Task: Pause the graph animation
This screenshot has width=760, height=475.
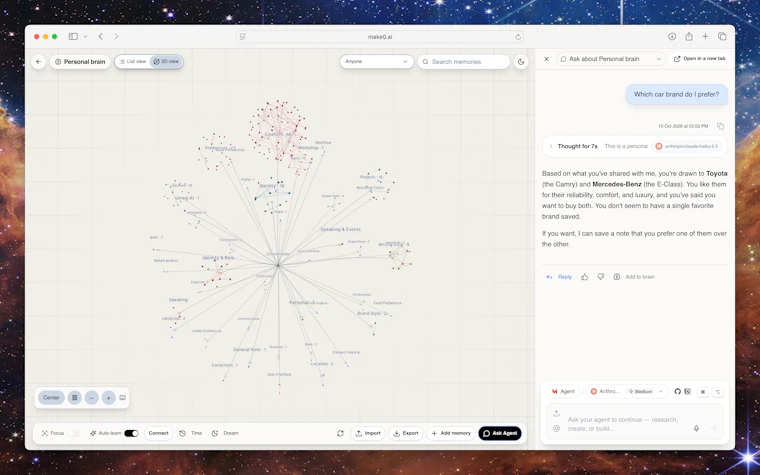Action: click(x=75, y=397)
